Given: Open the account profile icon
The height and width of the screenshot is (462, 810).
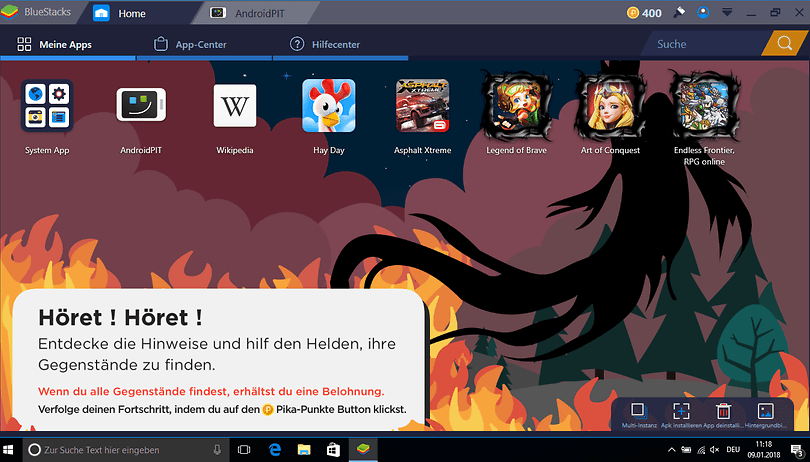Looking at the screenshot, I should (x=703, y=12).
